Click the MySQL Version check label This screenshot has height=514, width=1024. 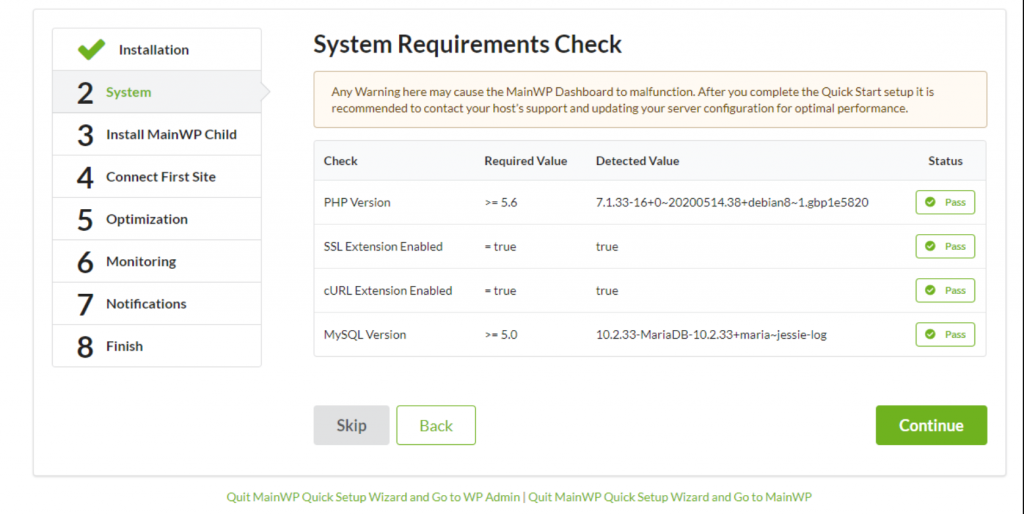pos(365,334)
